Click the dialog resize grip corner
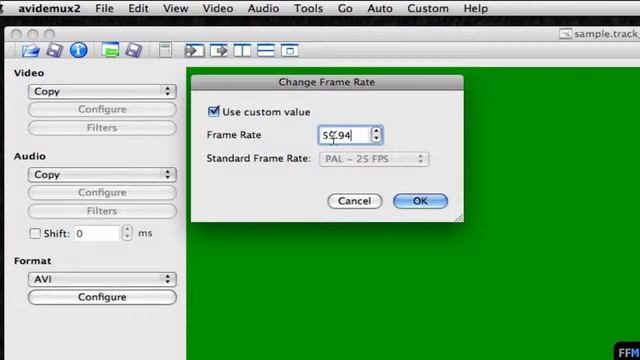 (459, 218)
